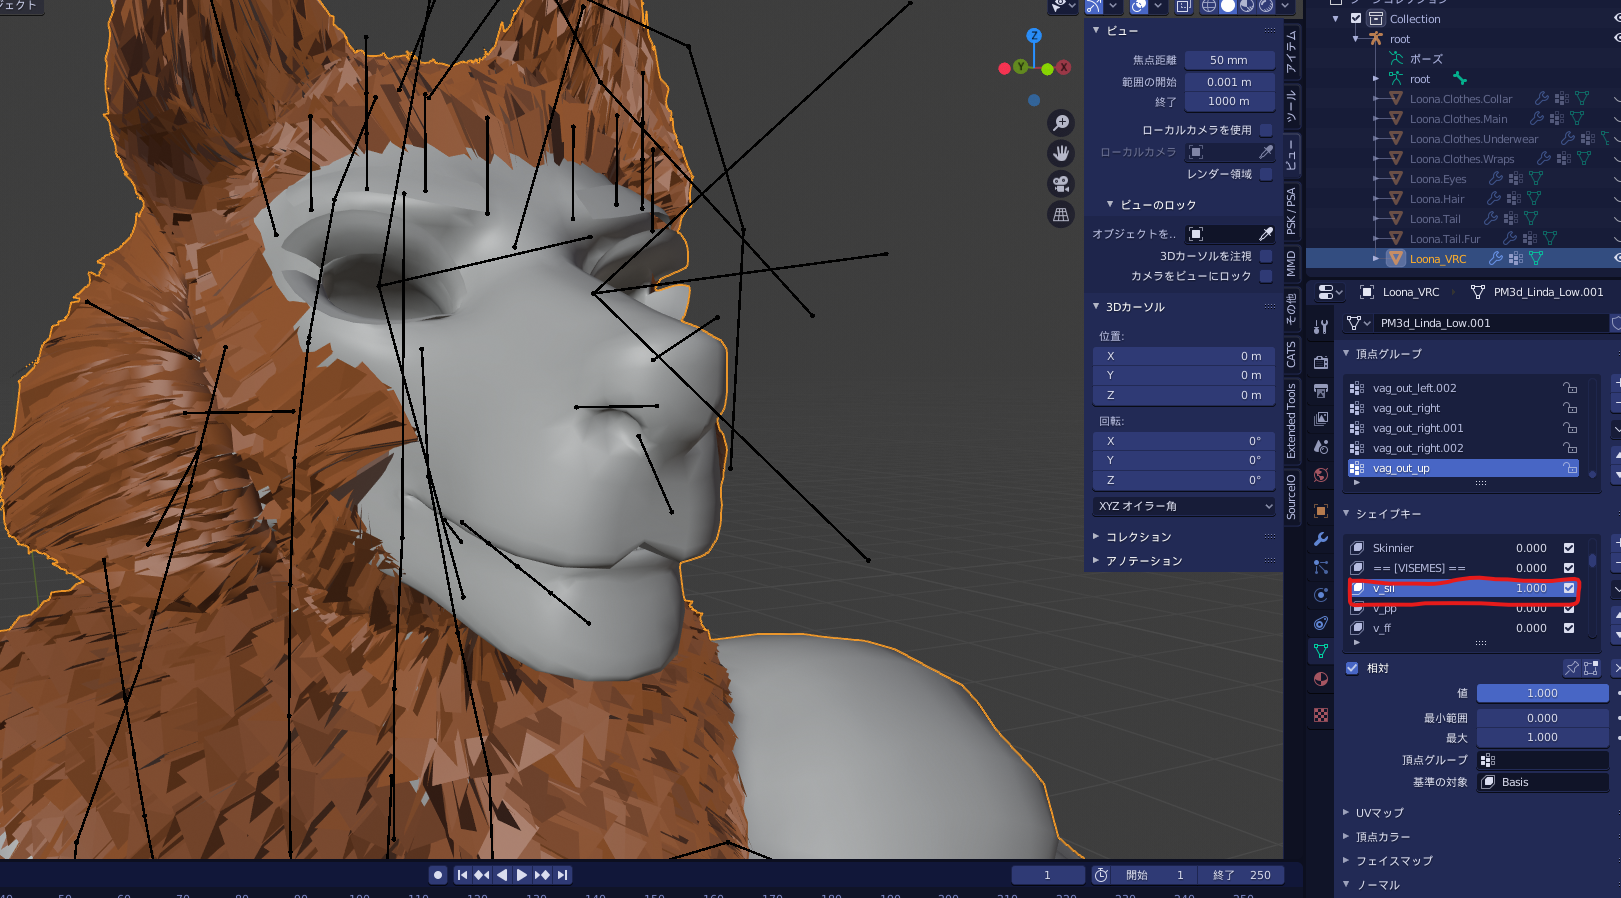Image resolution: width=1621 pixels, height=898 pixels.
Task: Enable the レンダー領域 checkbox
Action: [1266, 174]
